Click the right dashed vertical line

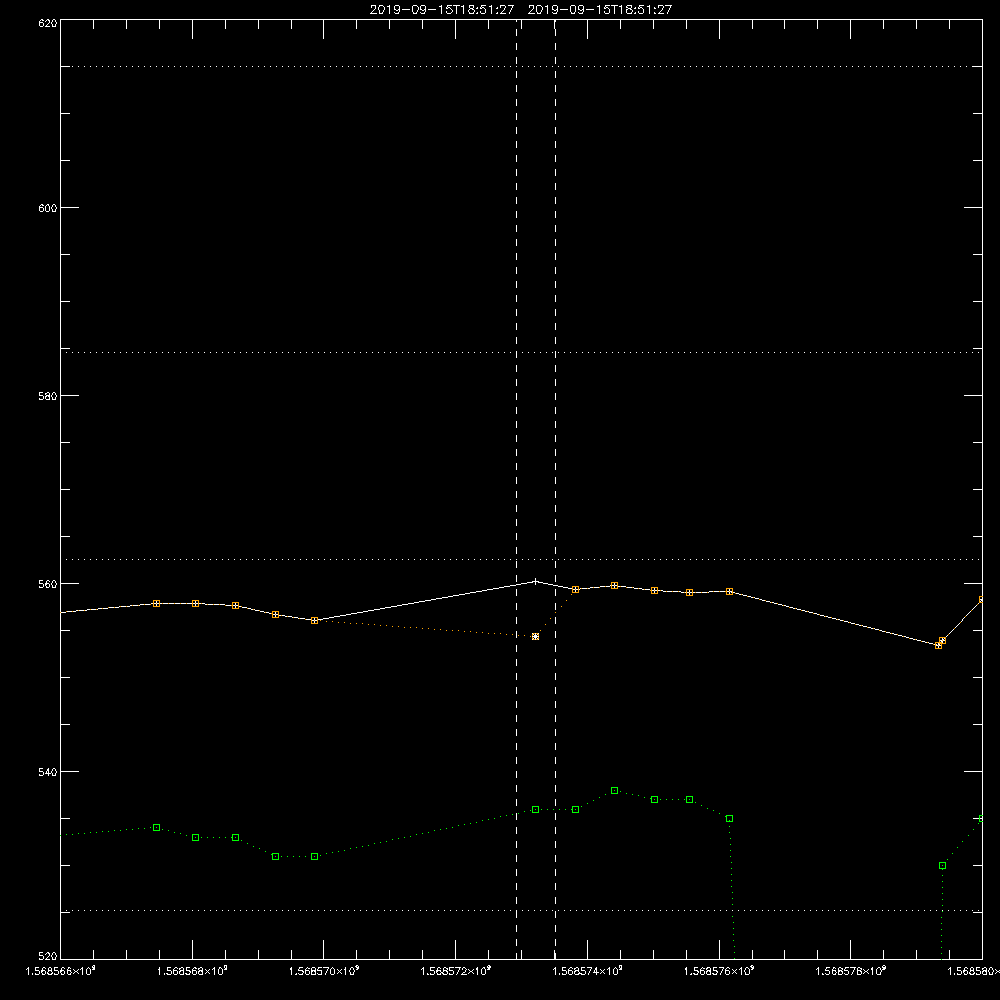555,489
